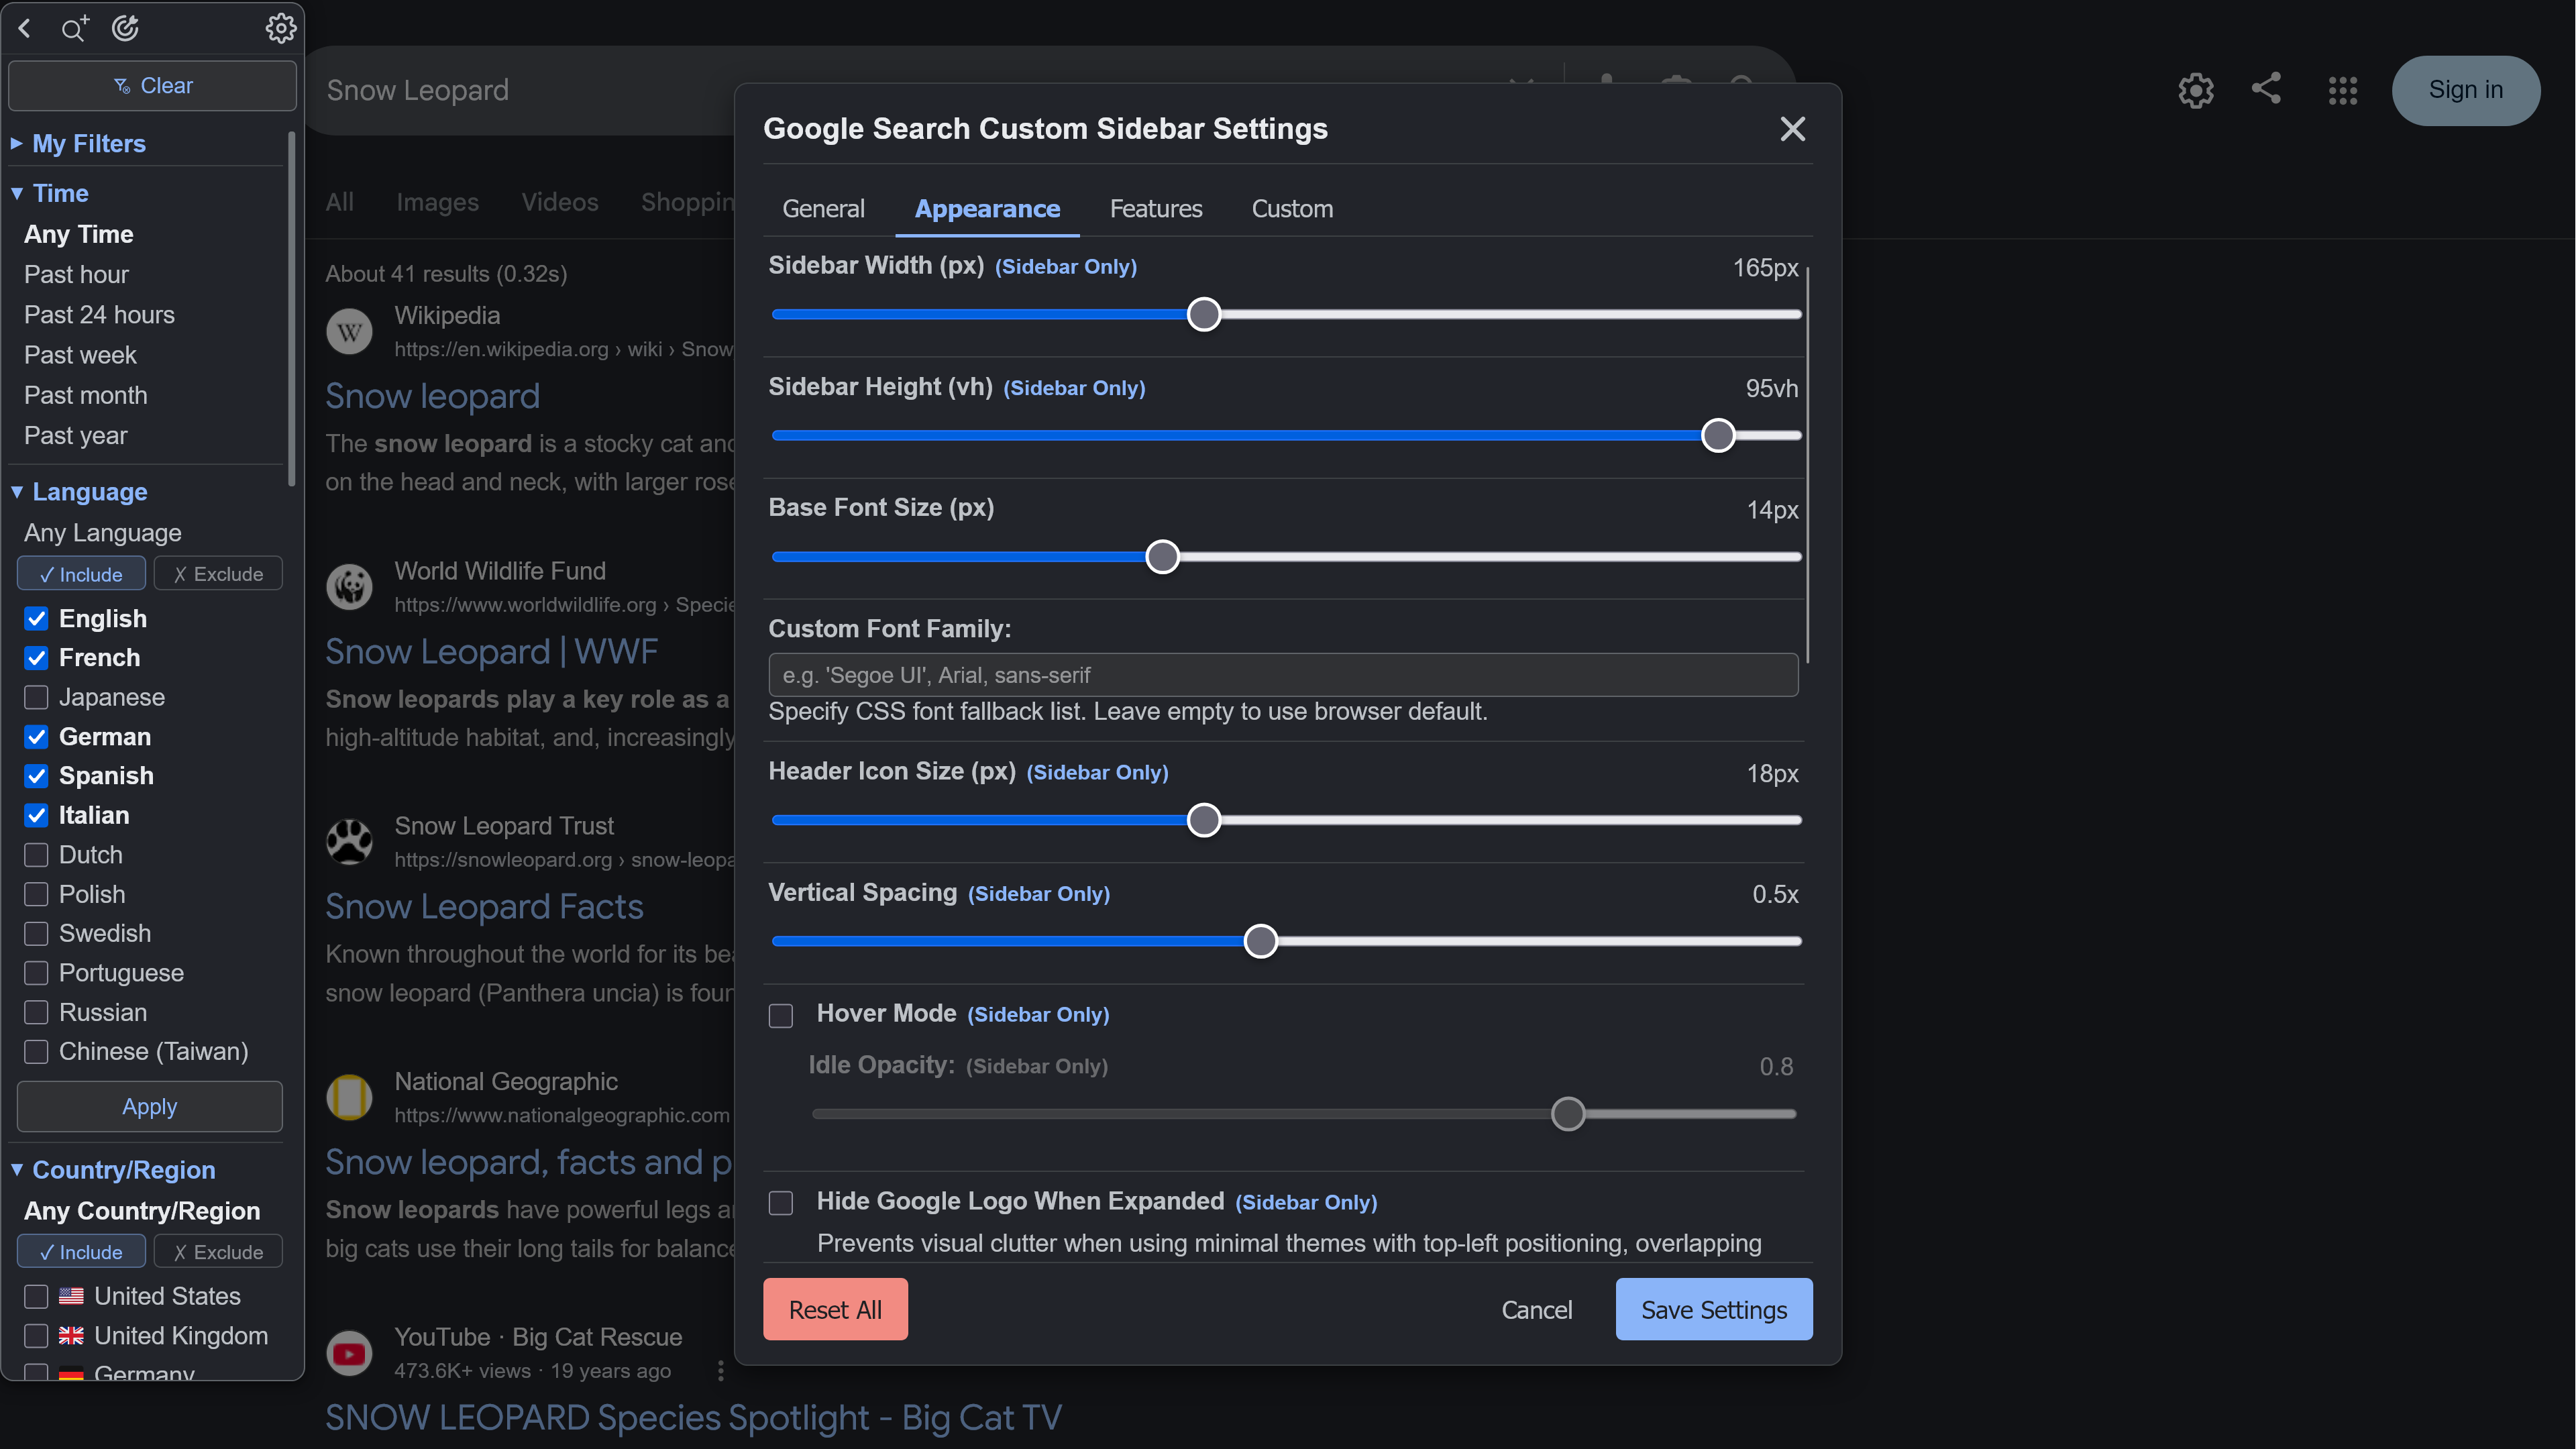This screenshot has height=1449, width=2576.
Task: Select Exclude mode under Country/Region
Action: pos(218,1252)
